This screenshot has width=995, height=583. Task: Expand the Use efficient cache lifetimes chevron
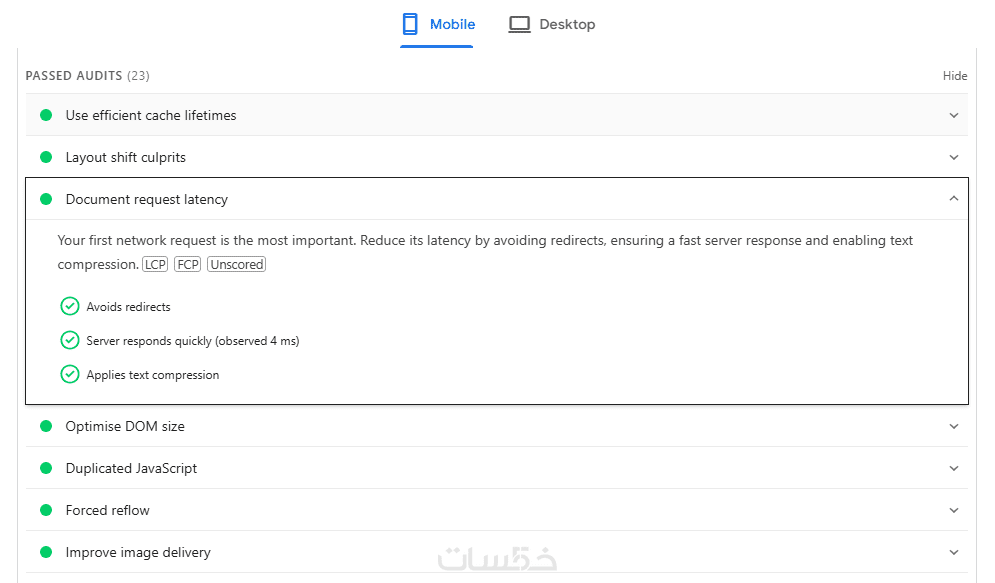click(954, 115)
